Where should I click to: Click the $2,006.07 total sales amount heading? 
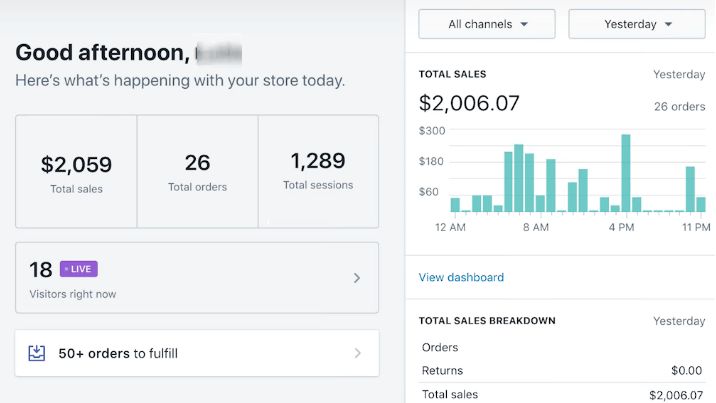click(469, 103)
